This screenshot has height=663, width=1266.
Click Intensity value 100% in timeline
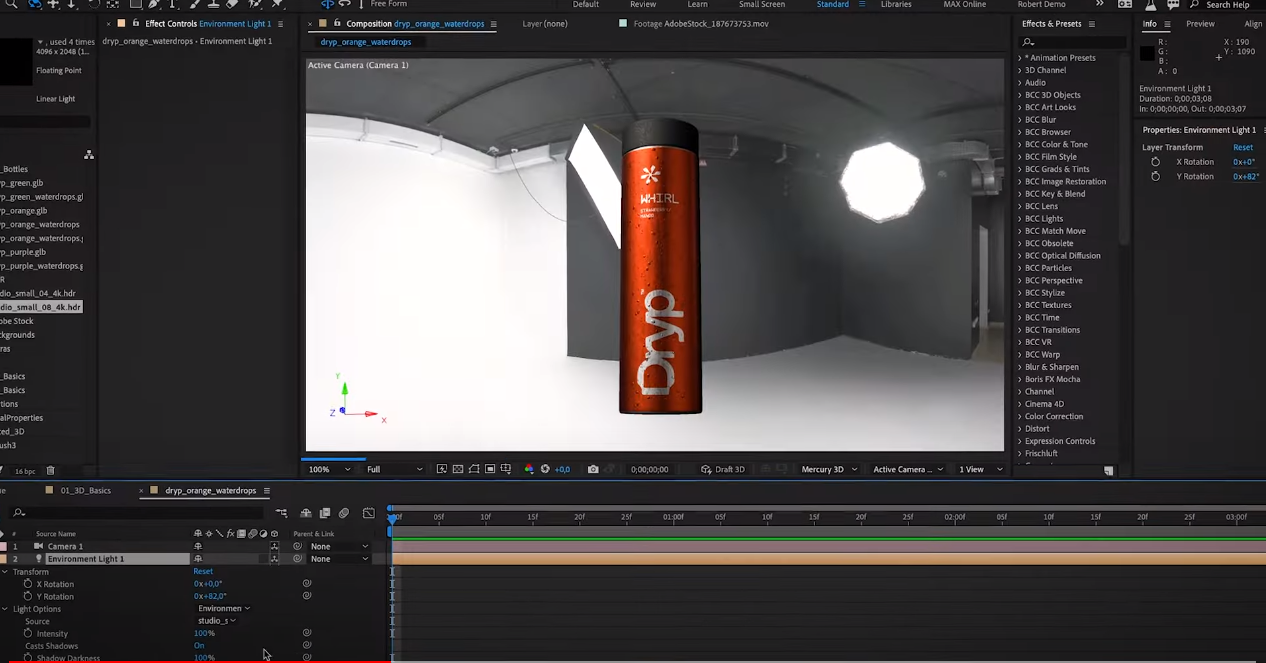point(204,633)
